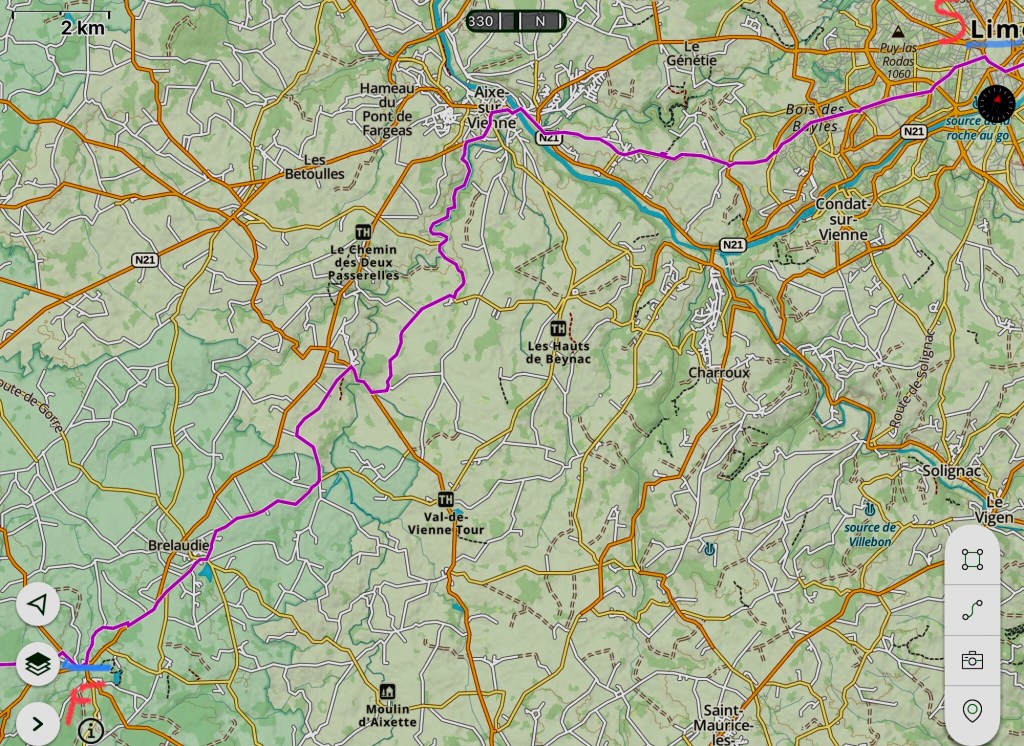Tap the 330 N heading indicator
This screenshot has height=746, width=1024.
(x=515, y=21)
